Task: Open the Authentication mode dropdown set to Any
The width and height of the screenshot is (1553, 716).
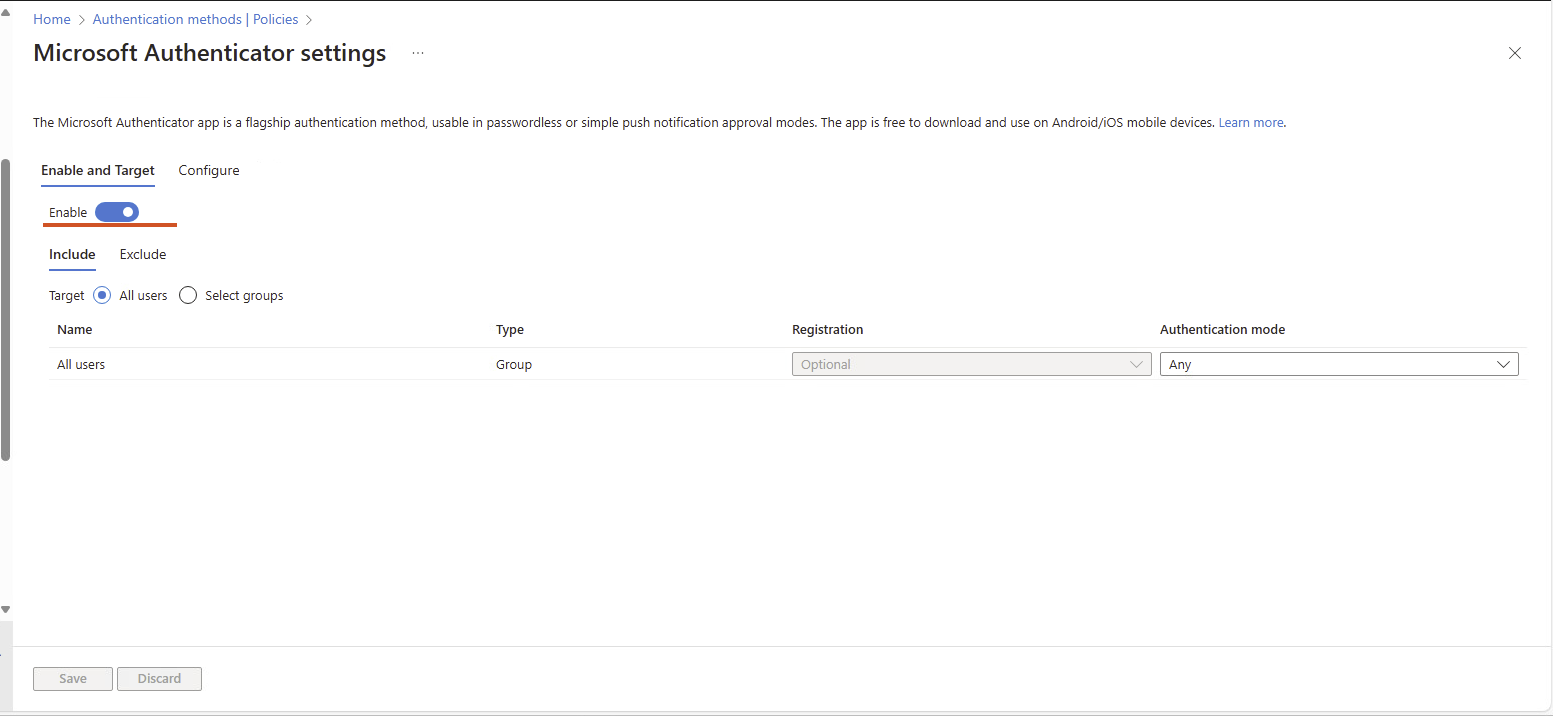Action: (x=1339, y=364)
